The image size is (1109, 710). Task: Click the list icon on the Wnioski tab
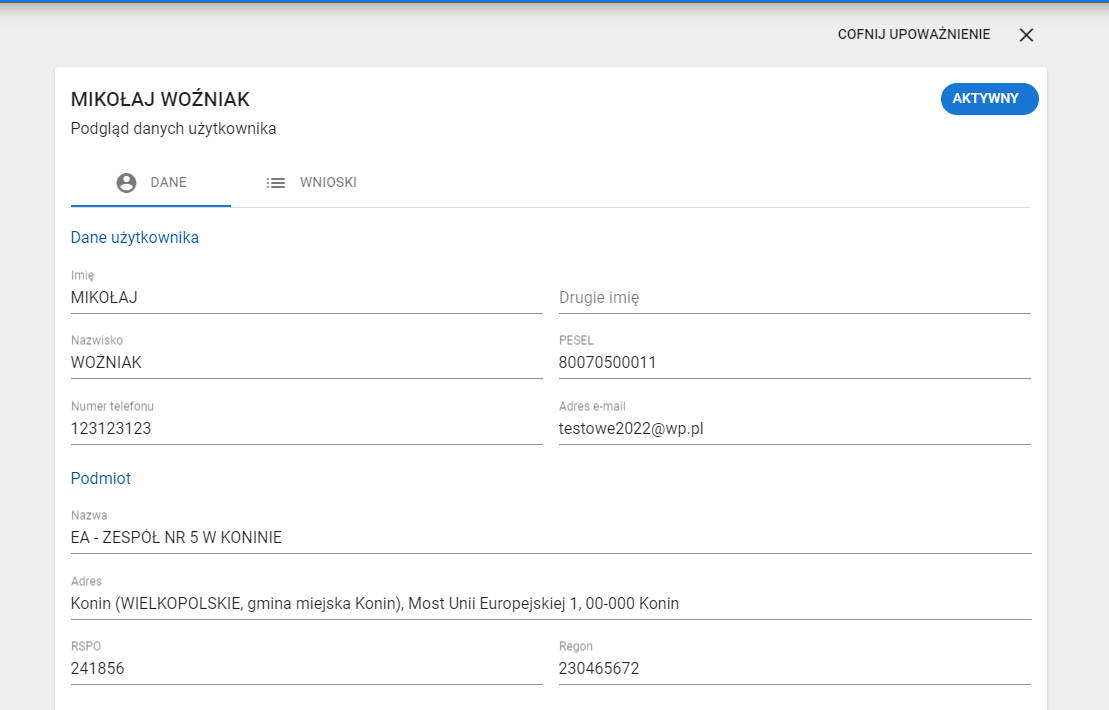pyautogui.click(x=276, y=183)
